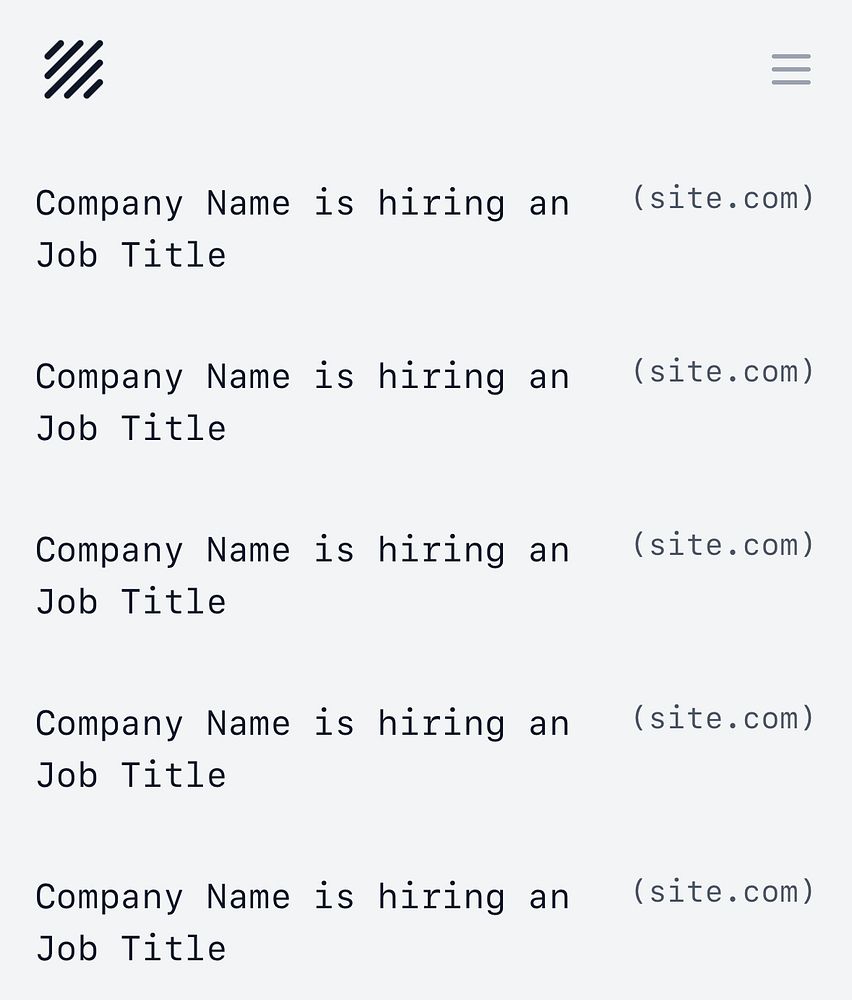Select the "Job Title" text in first listing

pos(131,255)
